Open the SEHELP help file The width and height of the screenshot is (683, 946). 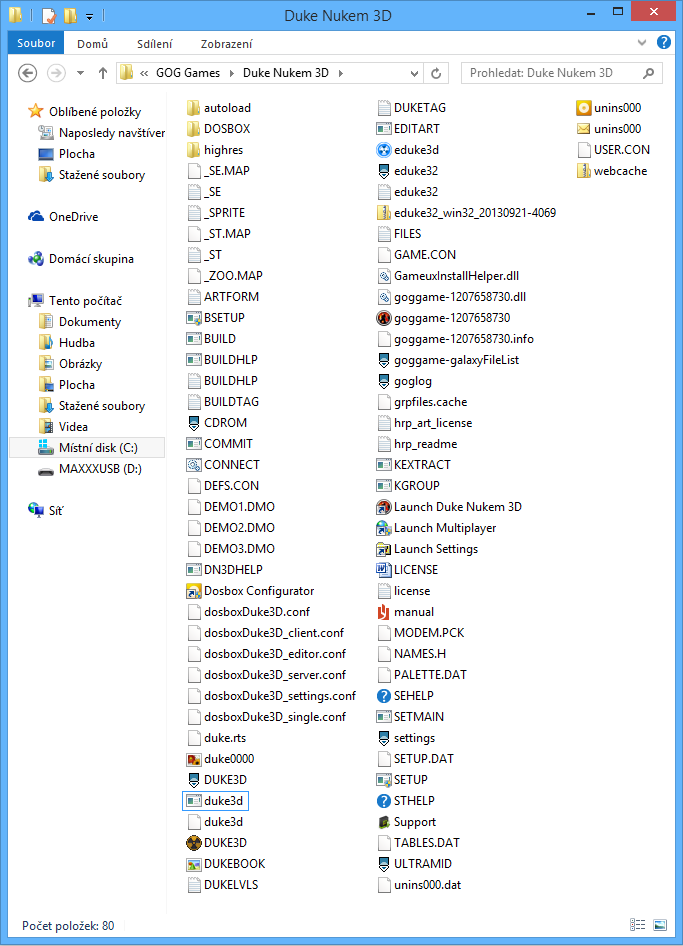click(405, 696)
